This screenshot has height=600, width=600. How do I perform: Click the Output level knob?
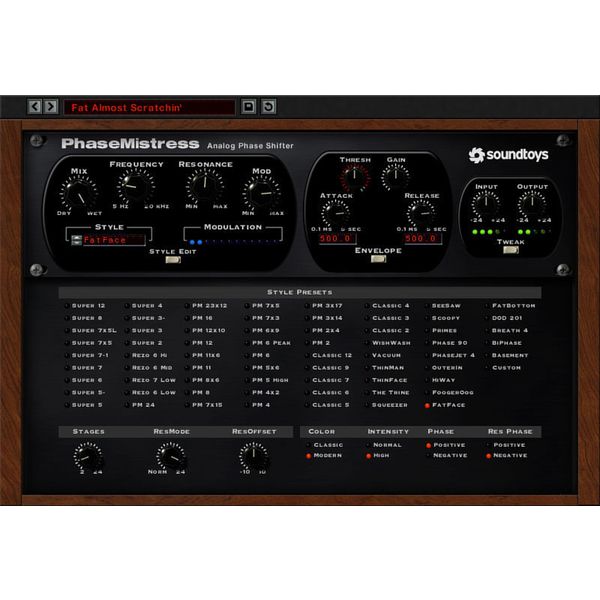(532, 203)
